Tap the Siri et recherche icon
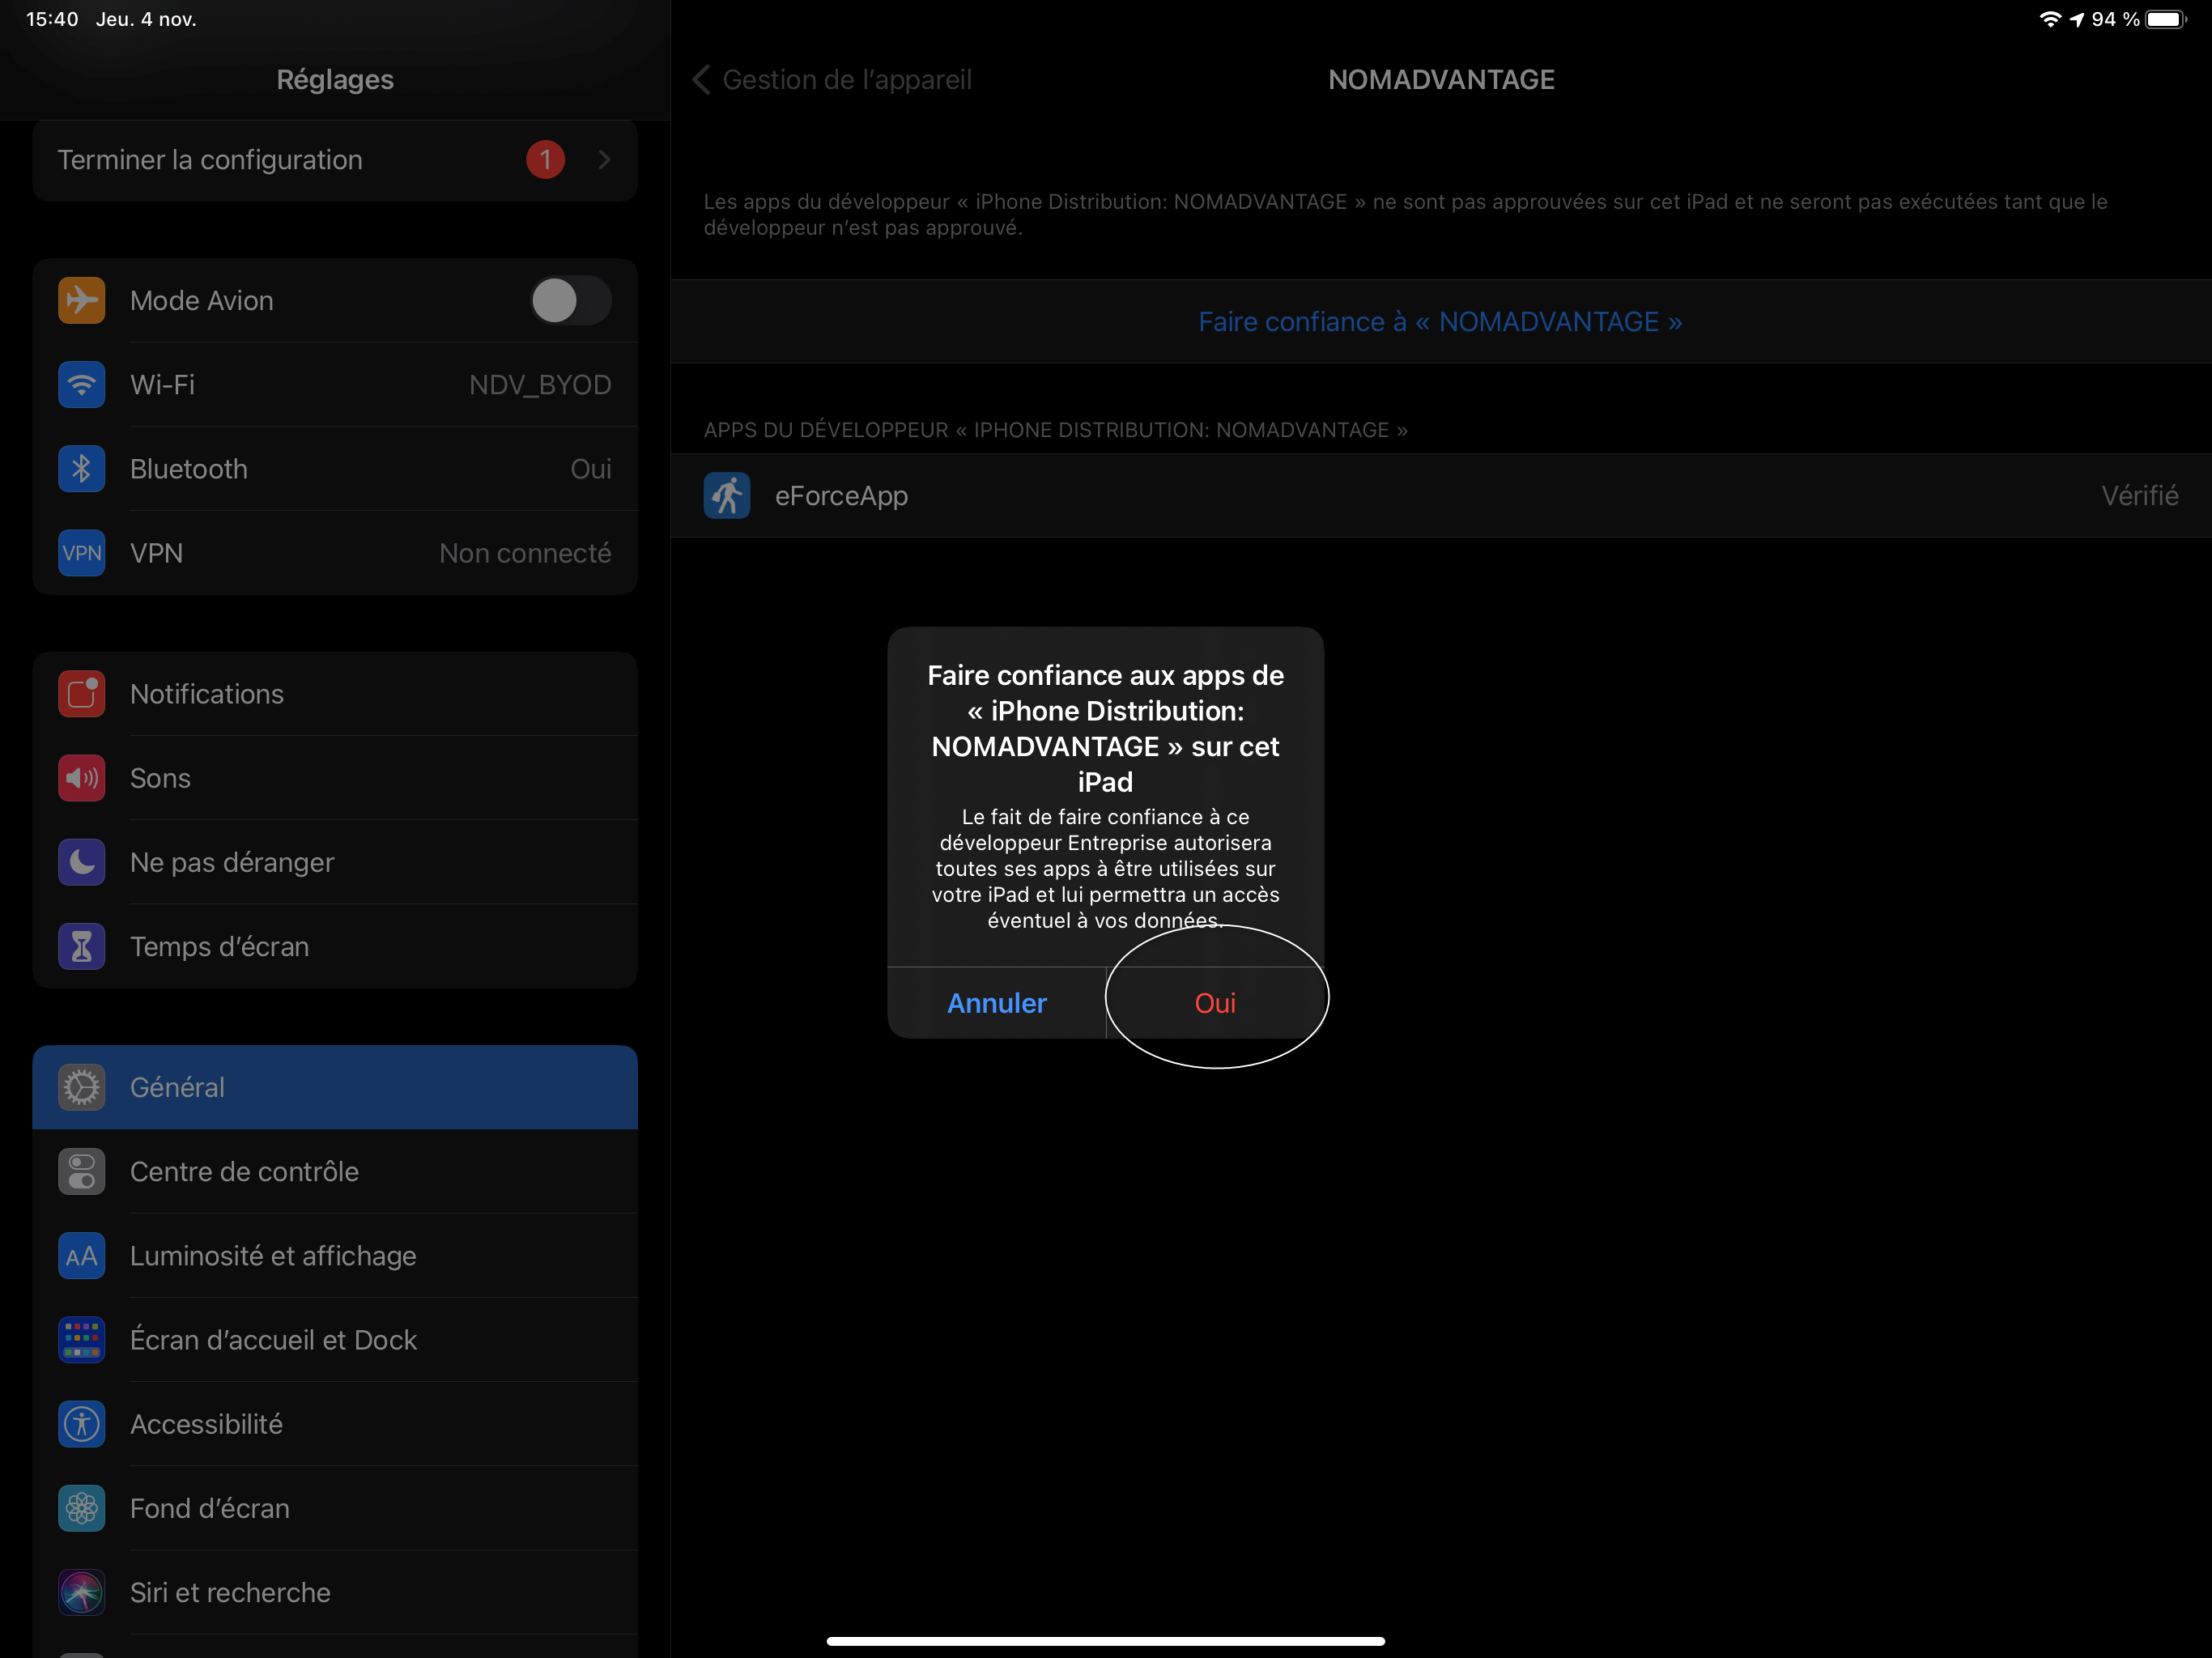Screen dimensions: 2212x1658 click(x=82, y=1592)
